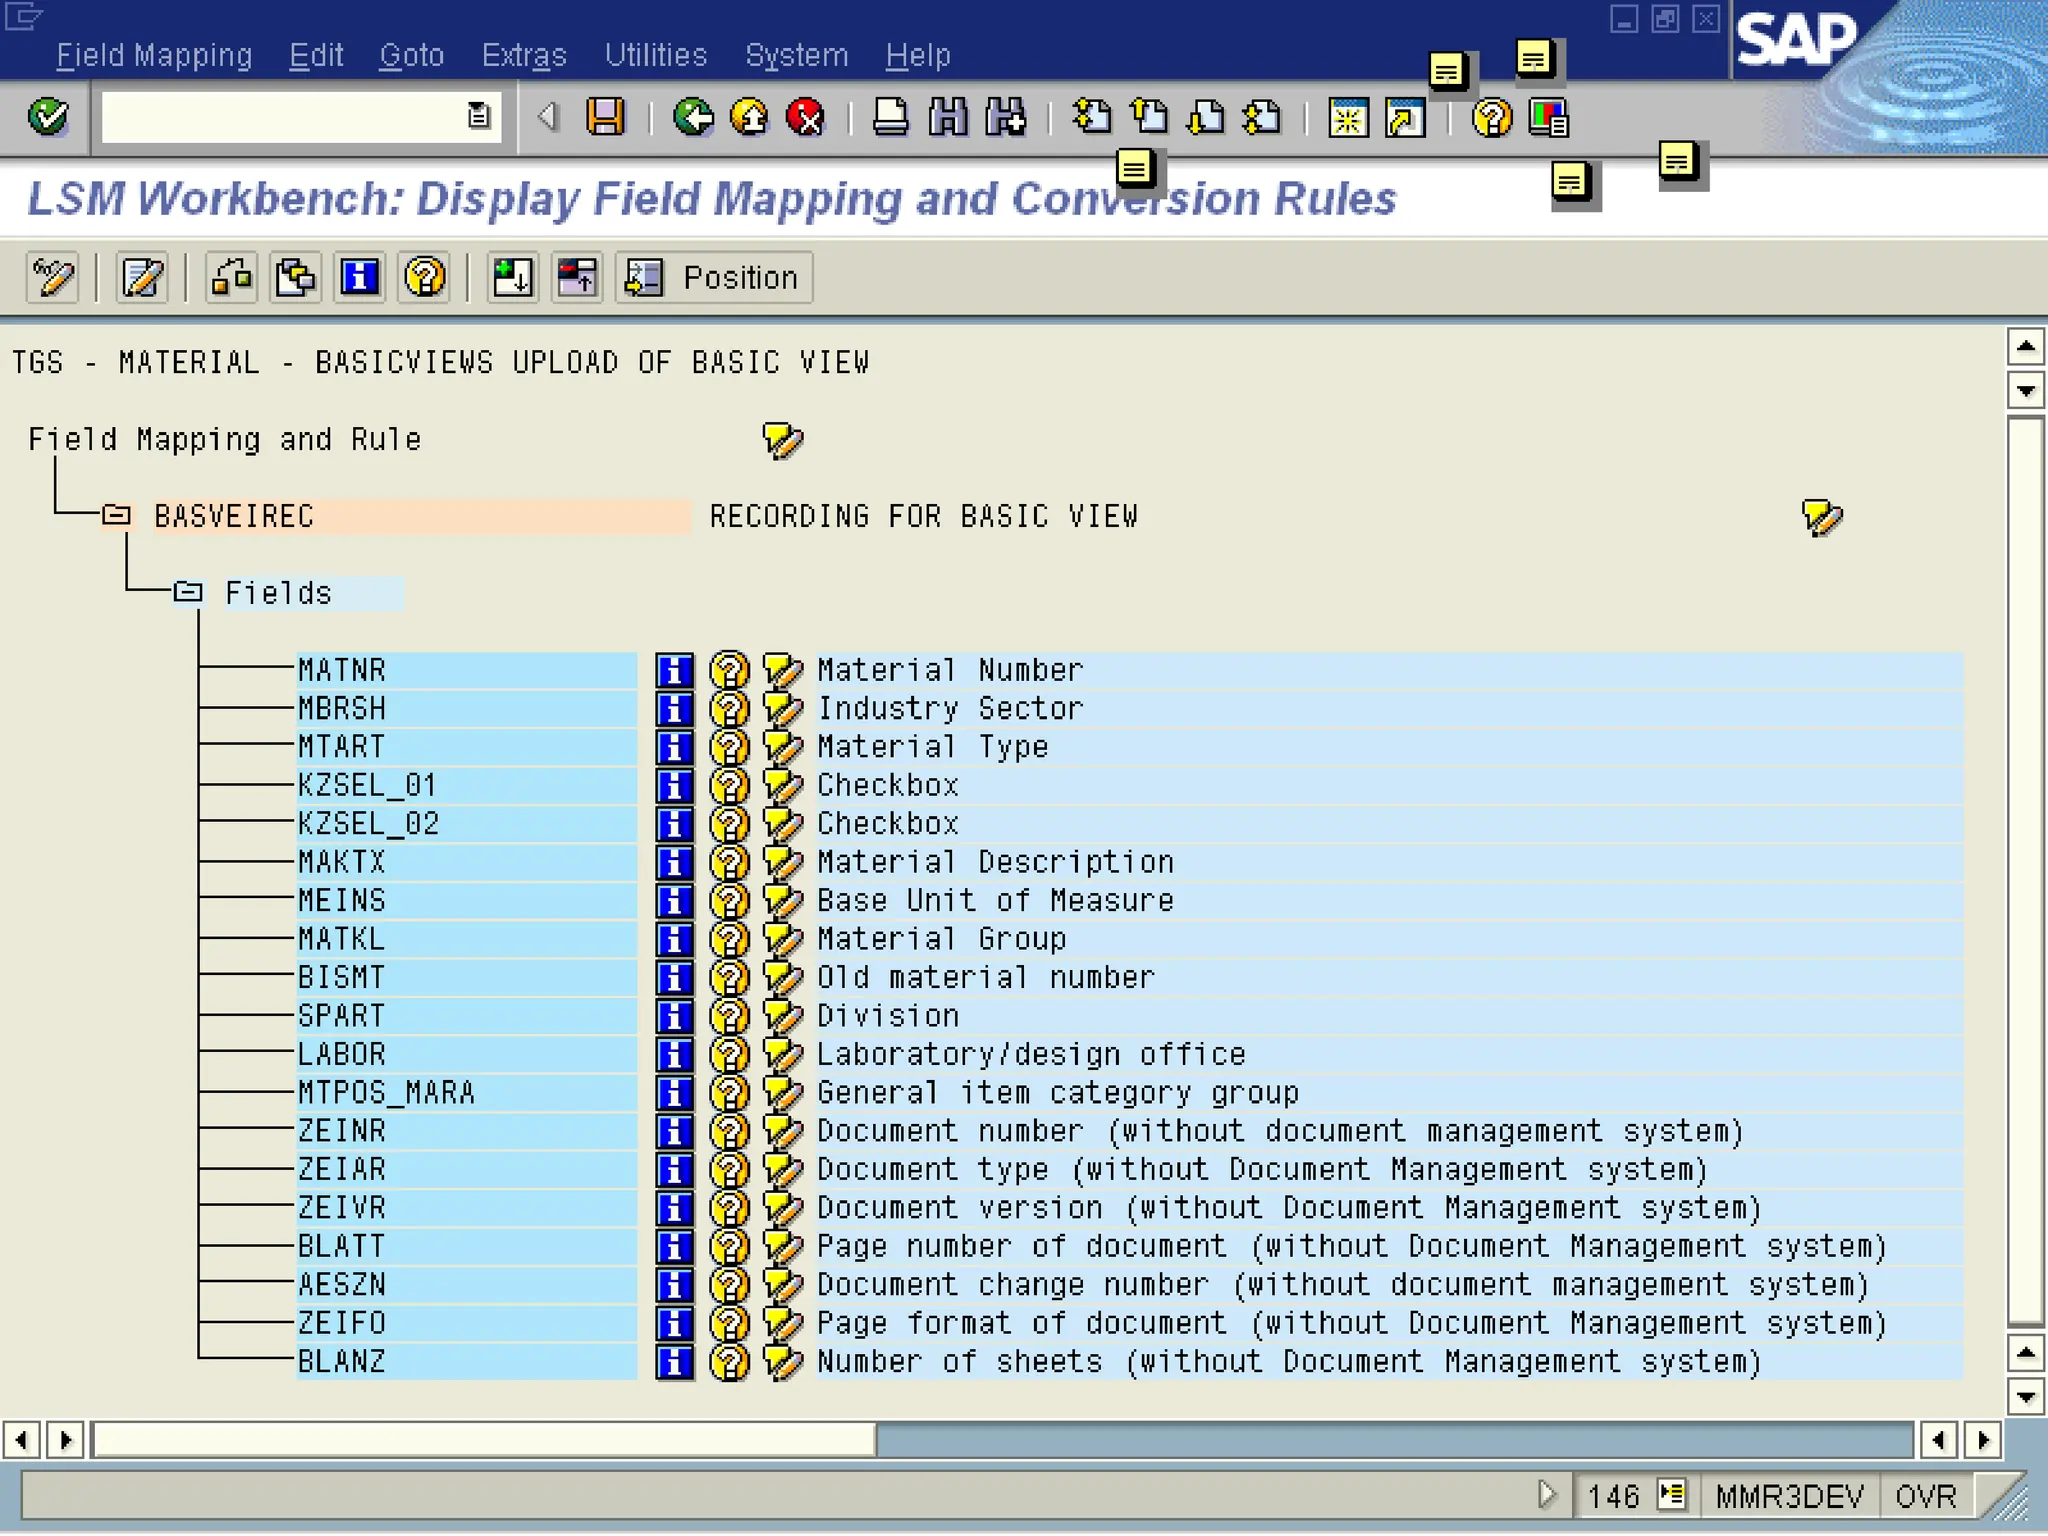Click the question mark icon beside MAKTX
Screen dimensions: 2048x1536
729,862
